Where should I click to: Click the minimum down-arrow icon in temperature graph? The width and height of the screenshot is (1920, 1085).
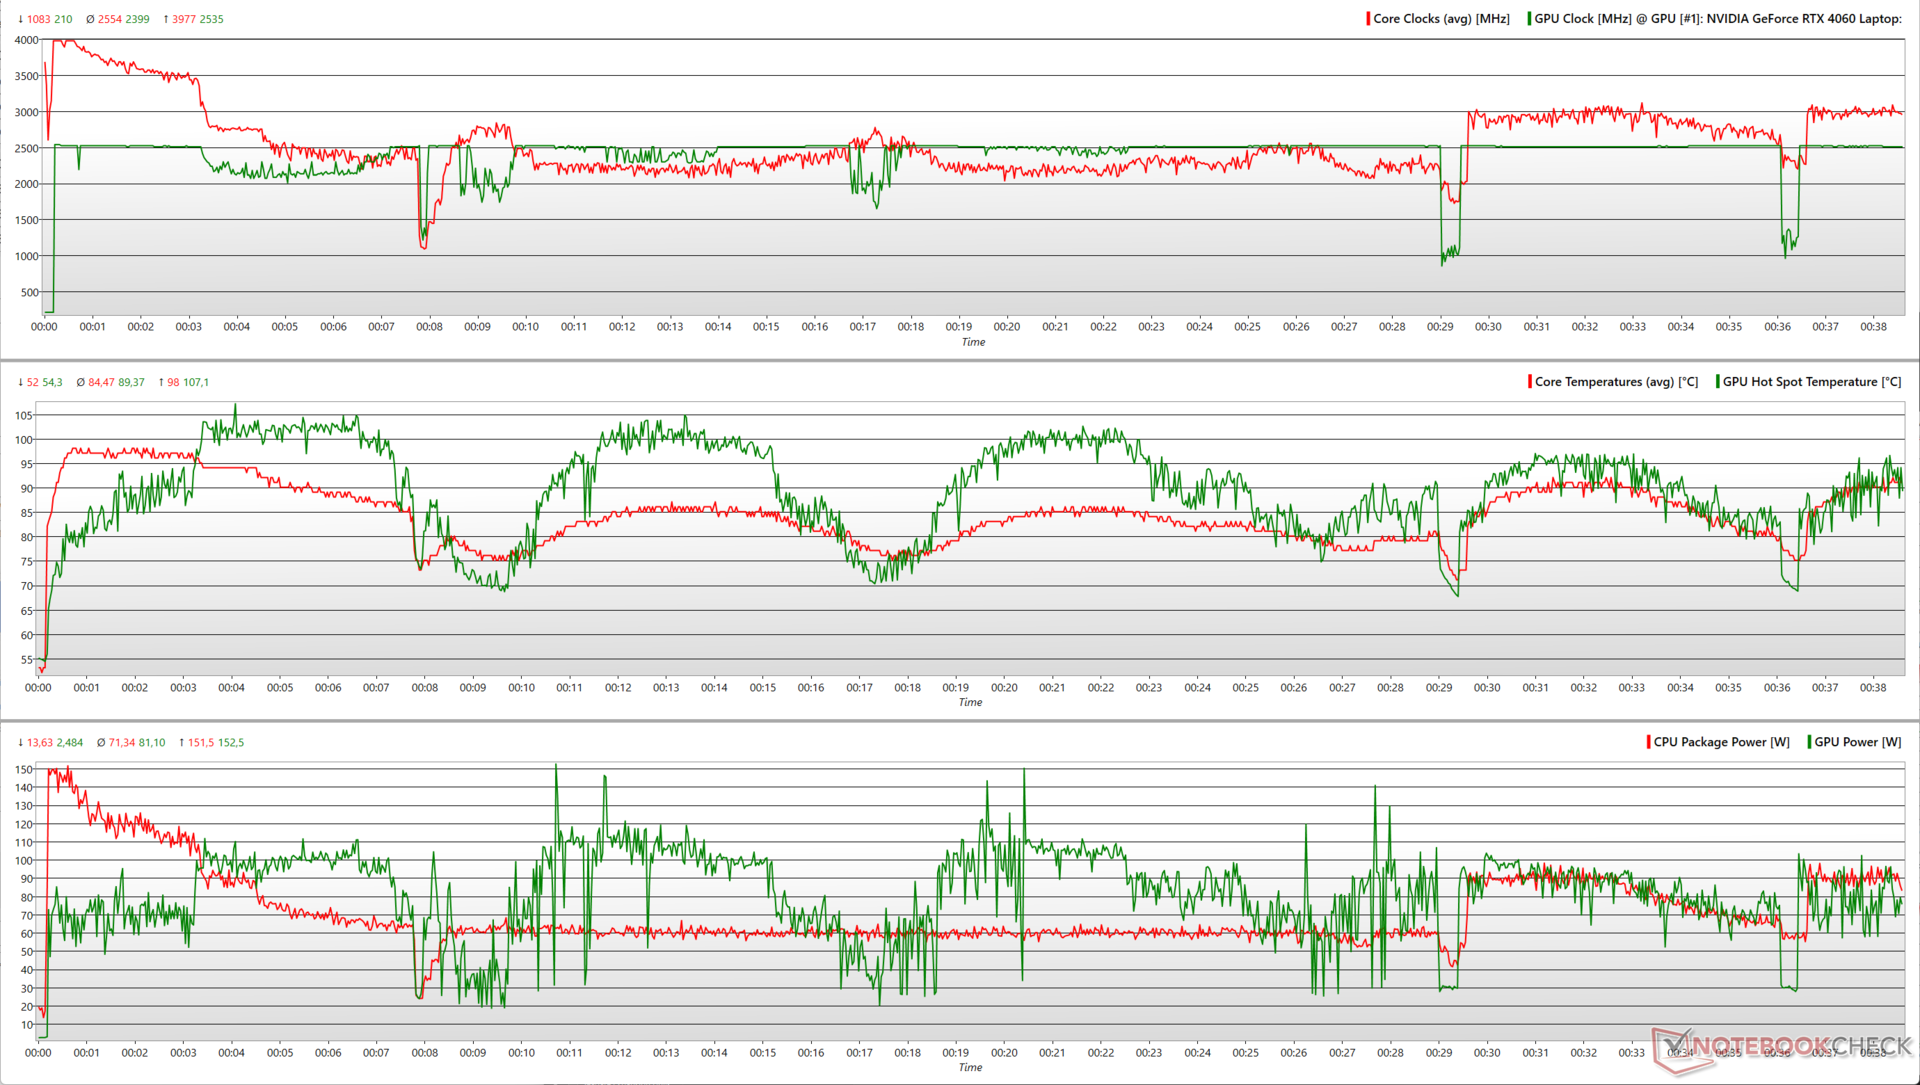coord(20,382)
